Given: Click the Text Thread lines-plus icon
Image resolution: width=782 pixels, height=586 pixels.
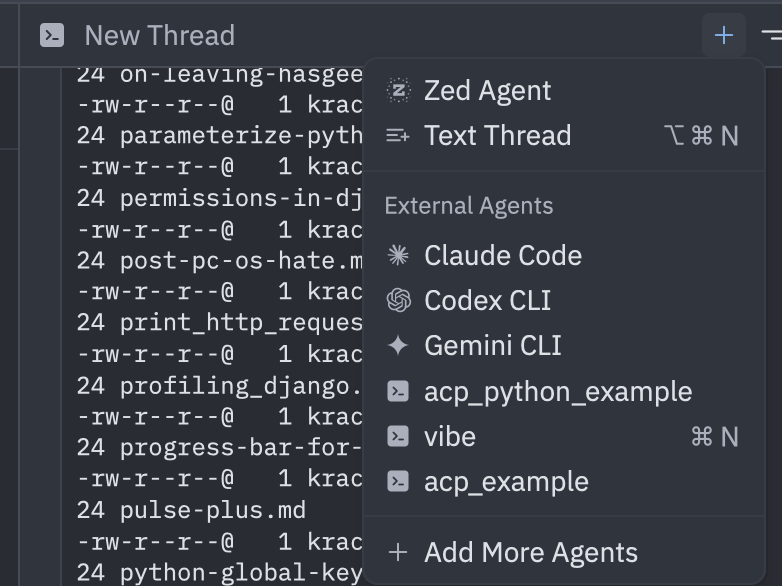Looking at the screenshot, I should click(398, 136).
